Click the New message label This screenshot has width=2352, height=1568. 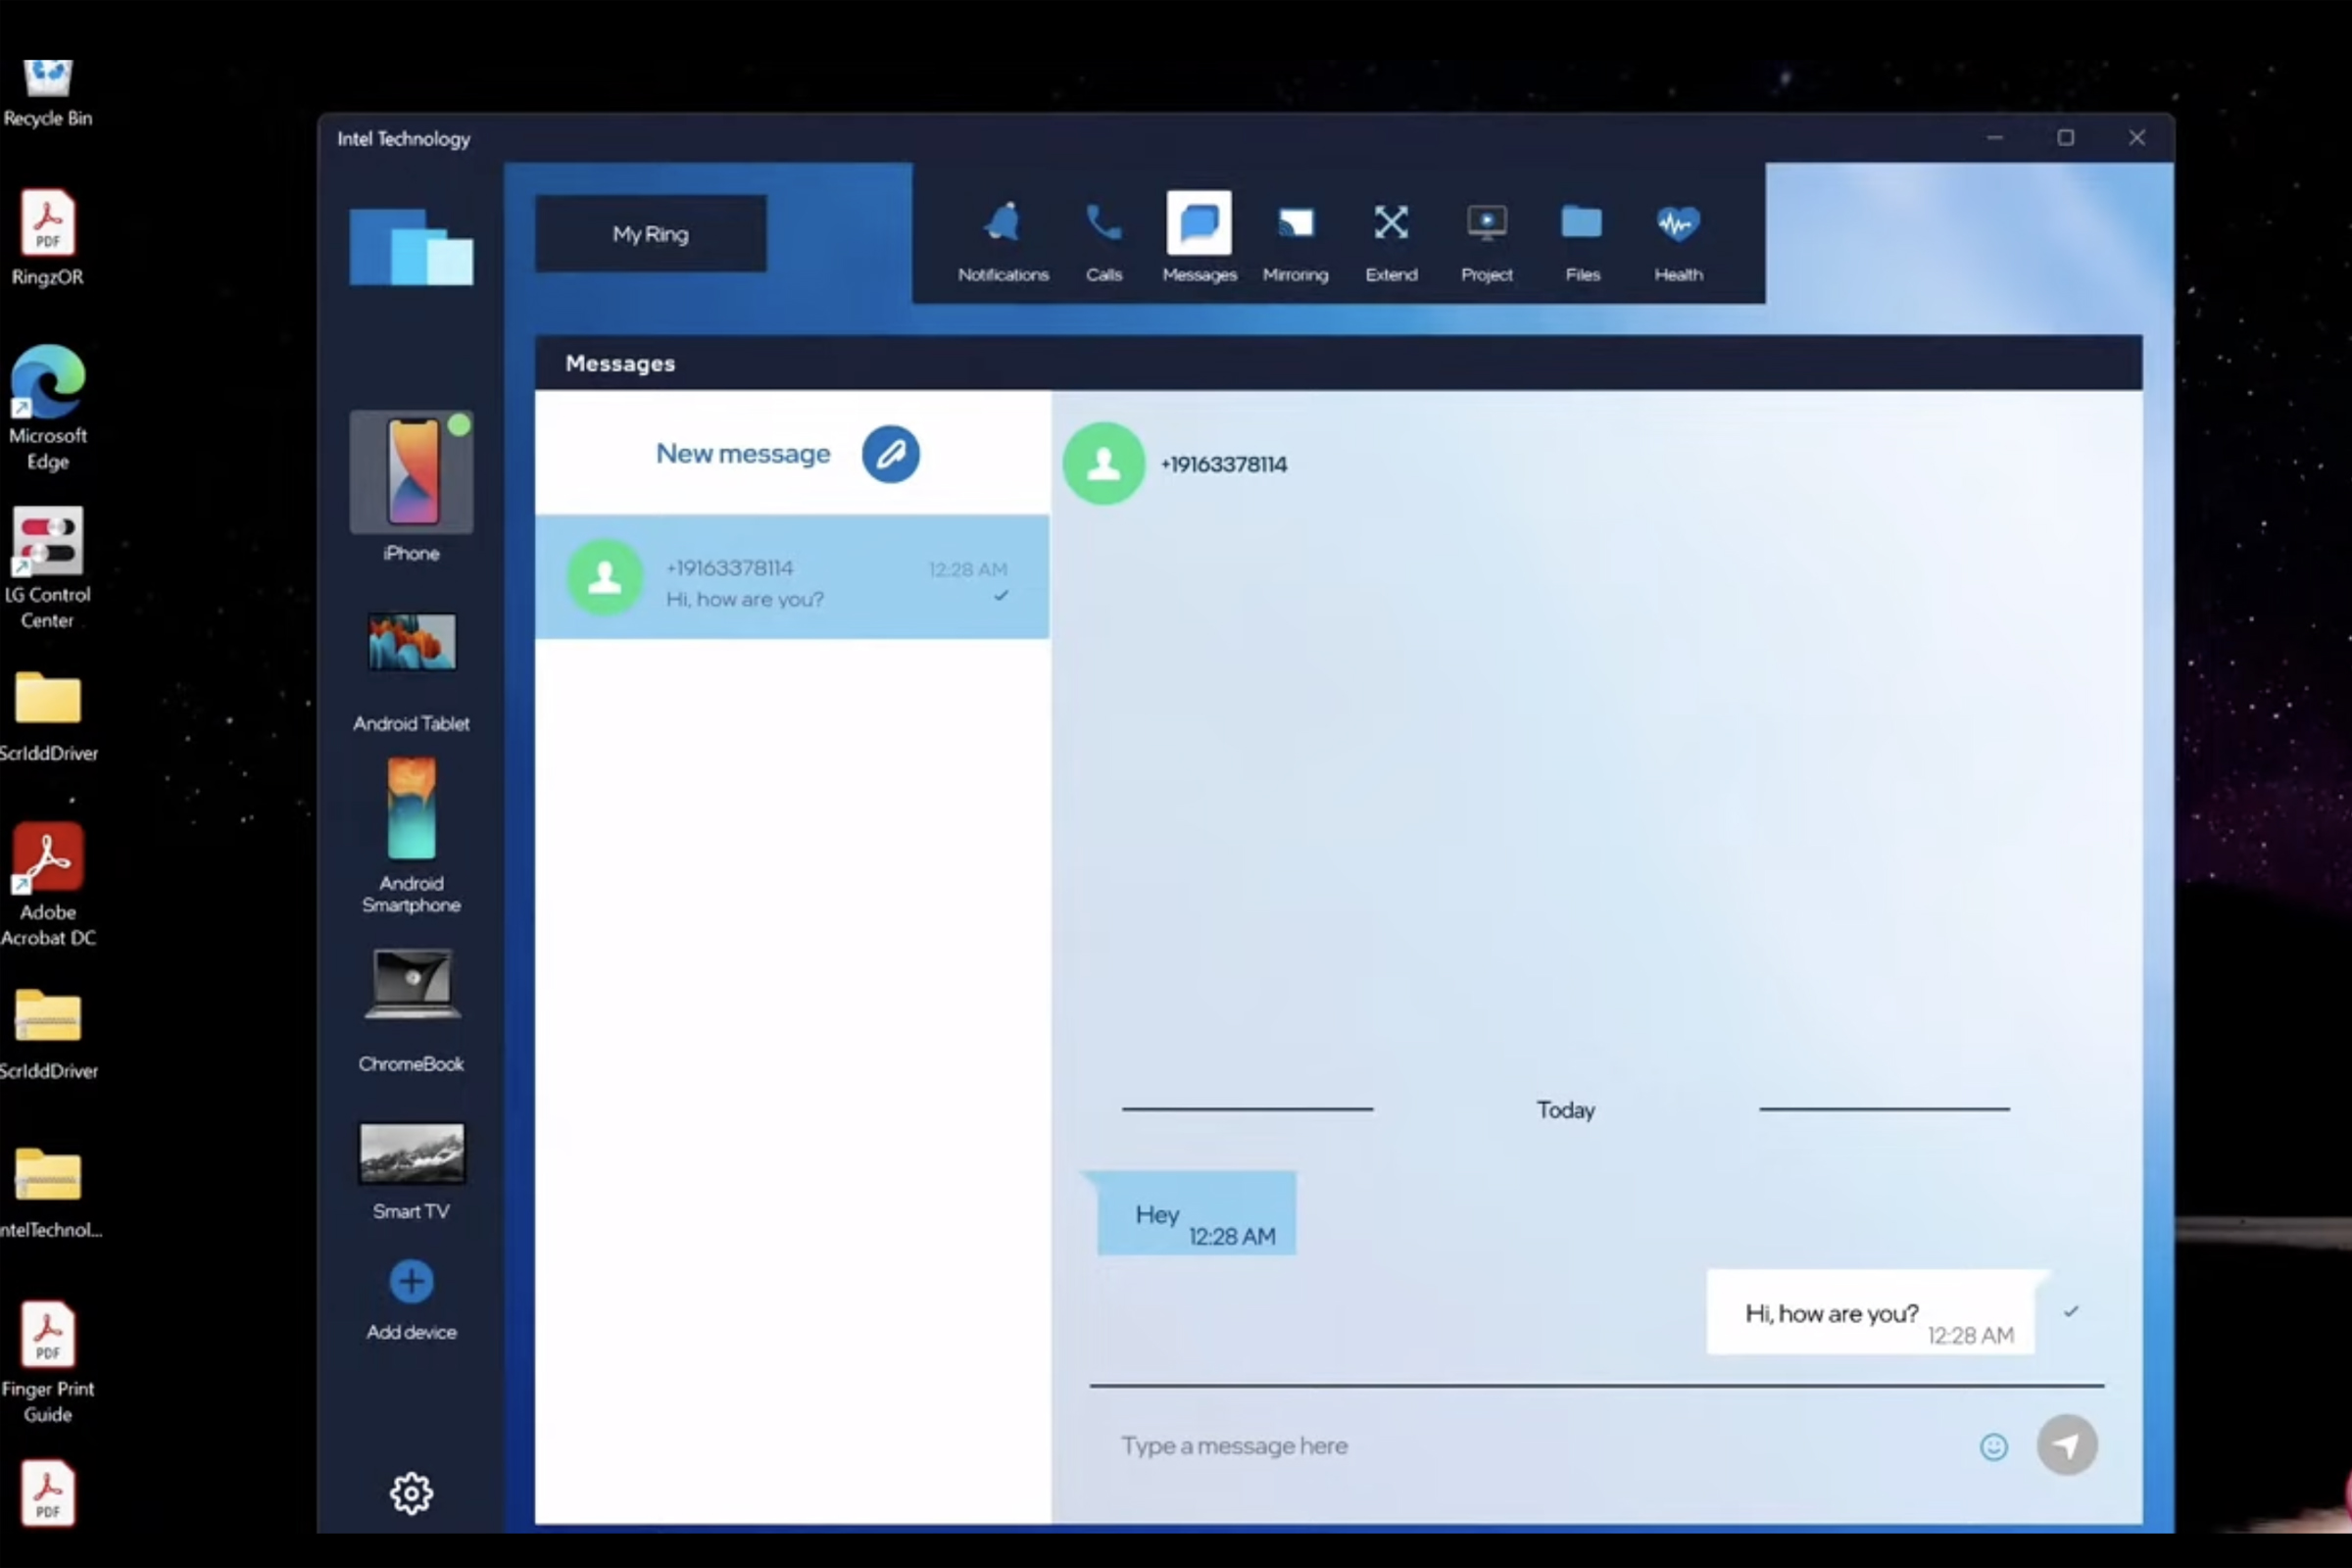click(x=743, y=454)
